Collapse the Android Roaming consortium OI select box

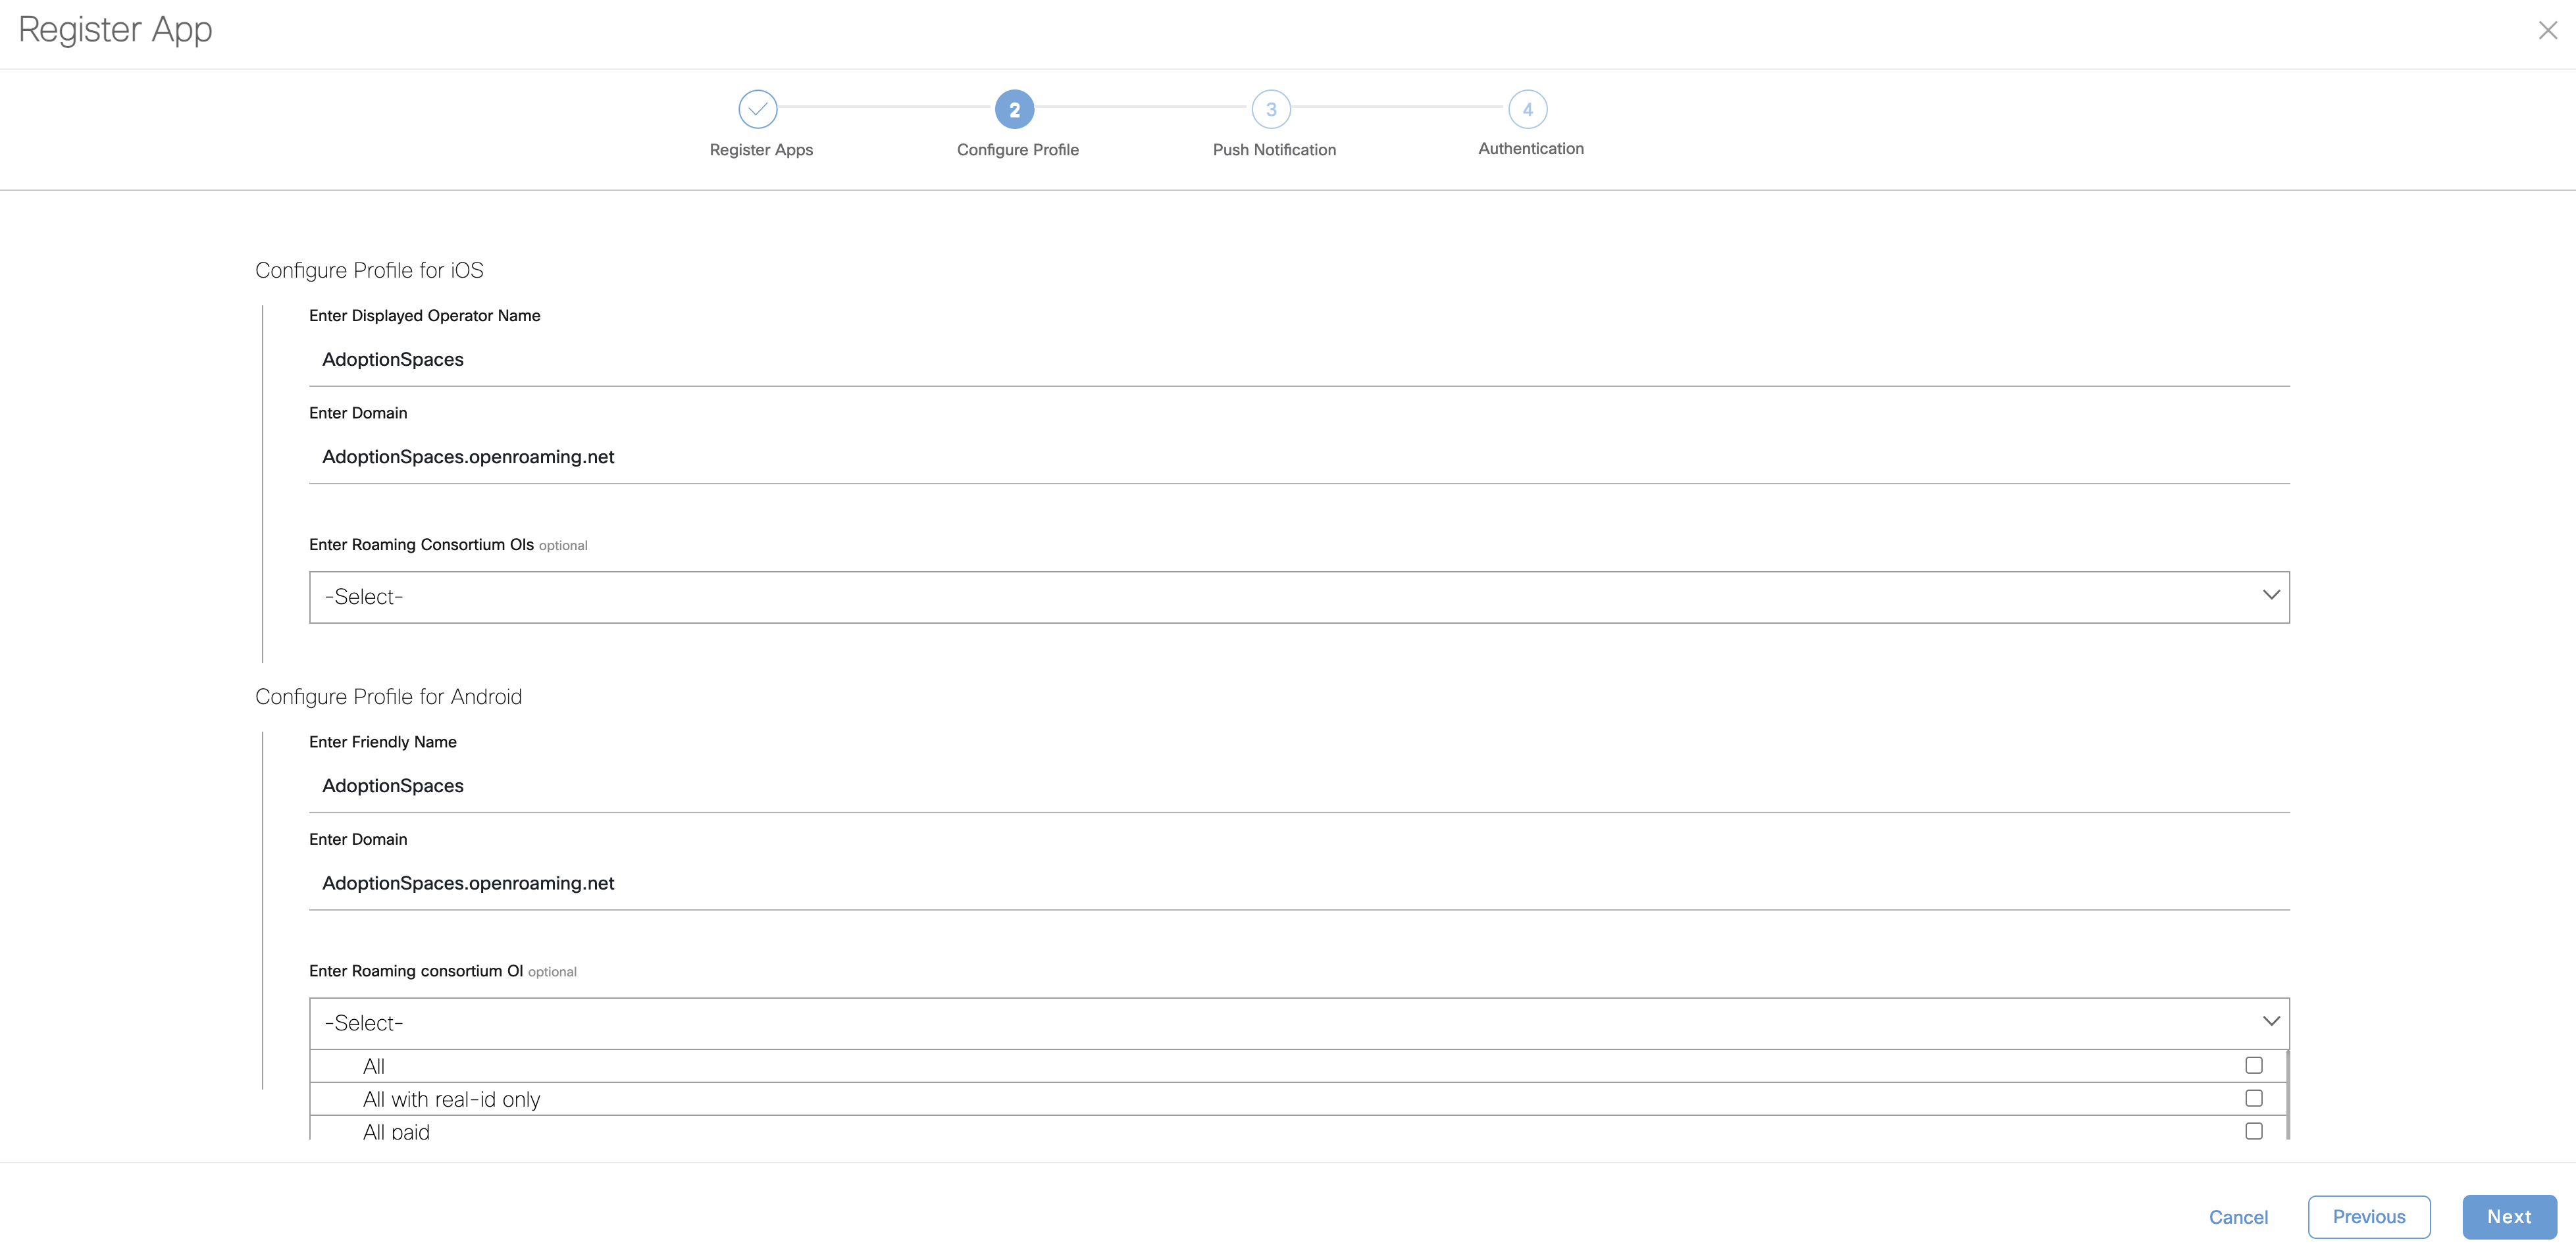pyautogui.click(x=1298, y=1023)
